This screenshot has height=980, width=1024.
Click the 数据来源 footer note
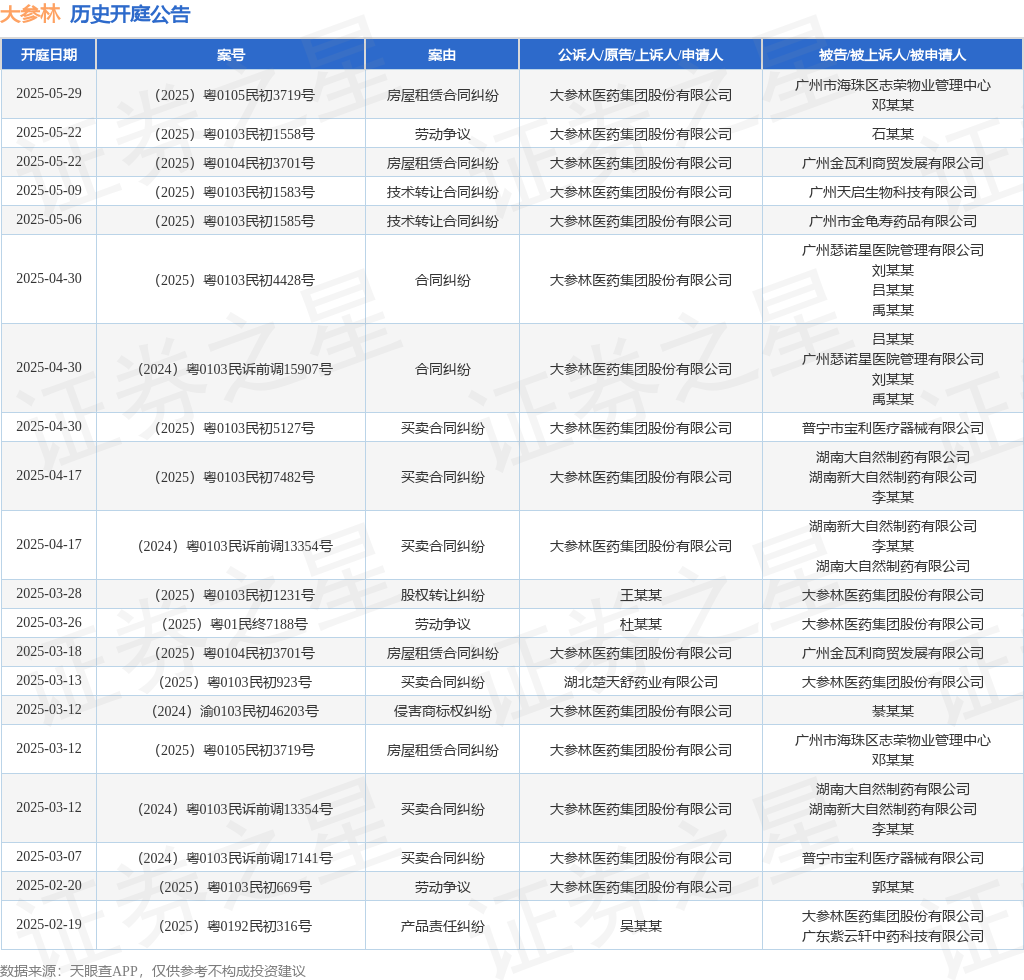153,971
